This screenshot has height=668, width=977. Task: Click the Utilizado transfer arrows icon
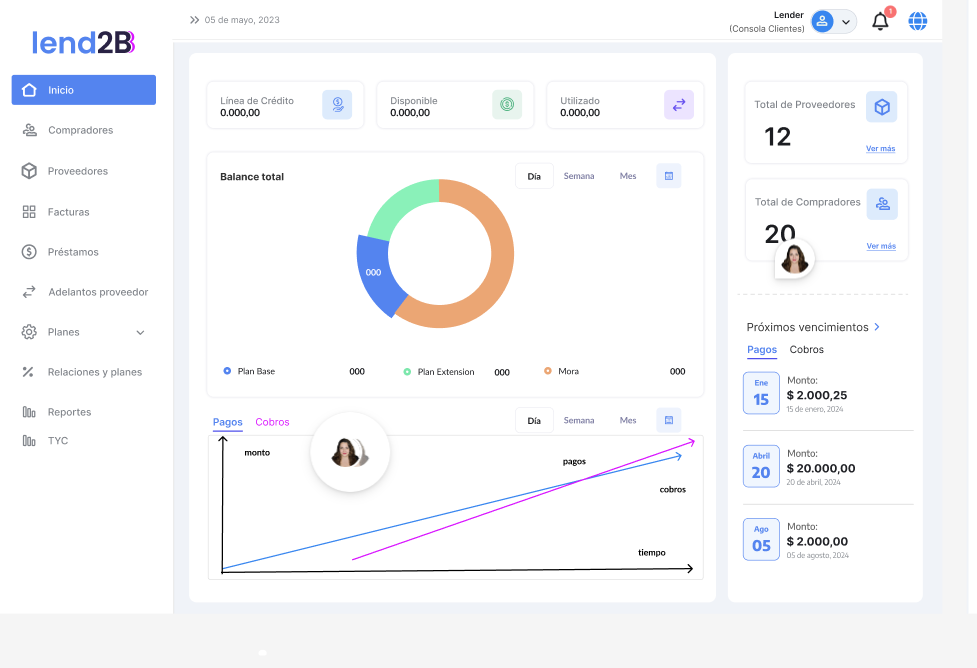tap(678, 105)
